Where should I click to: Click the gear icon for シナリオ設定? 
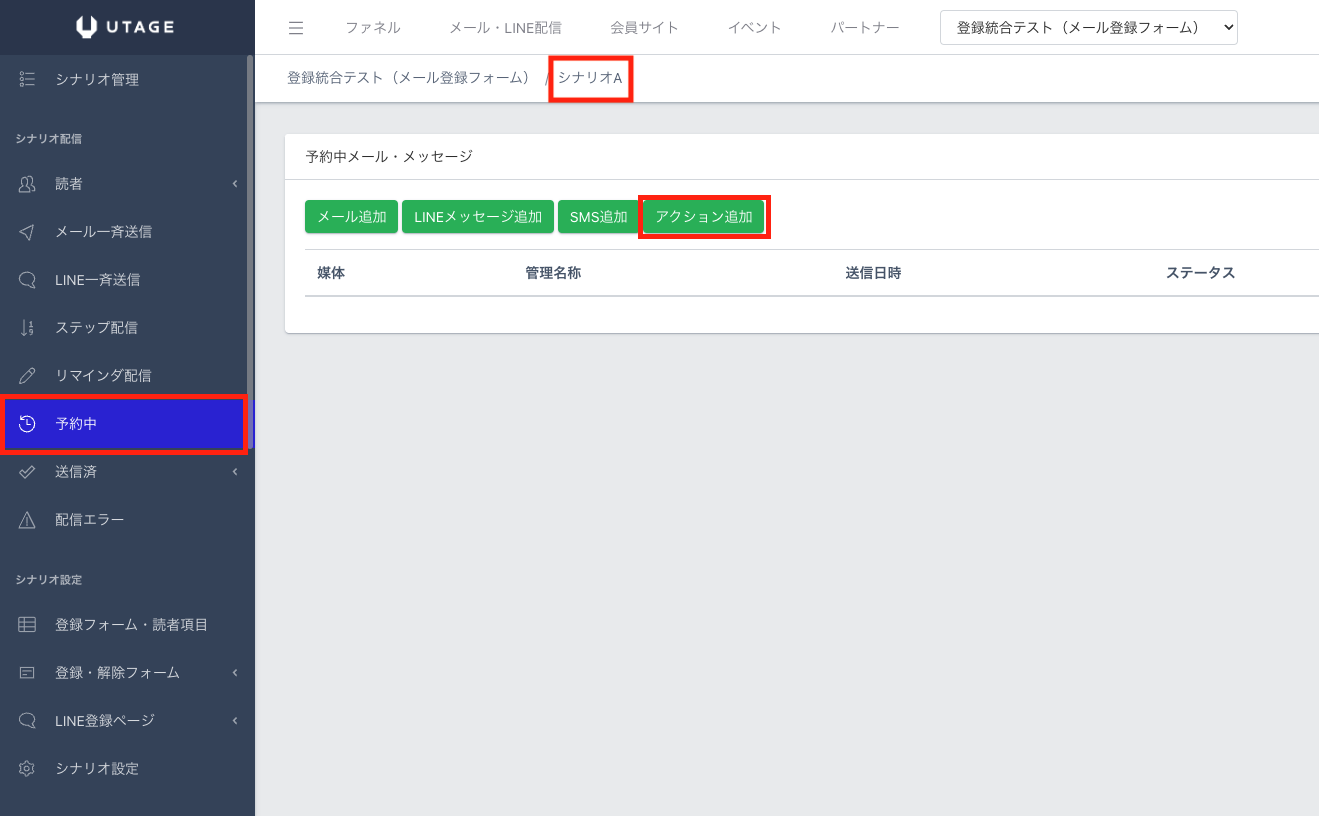(x=27, y=769)
